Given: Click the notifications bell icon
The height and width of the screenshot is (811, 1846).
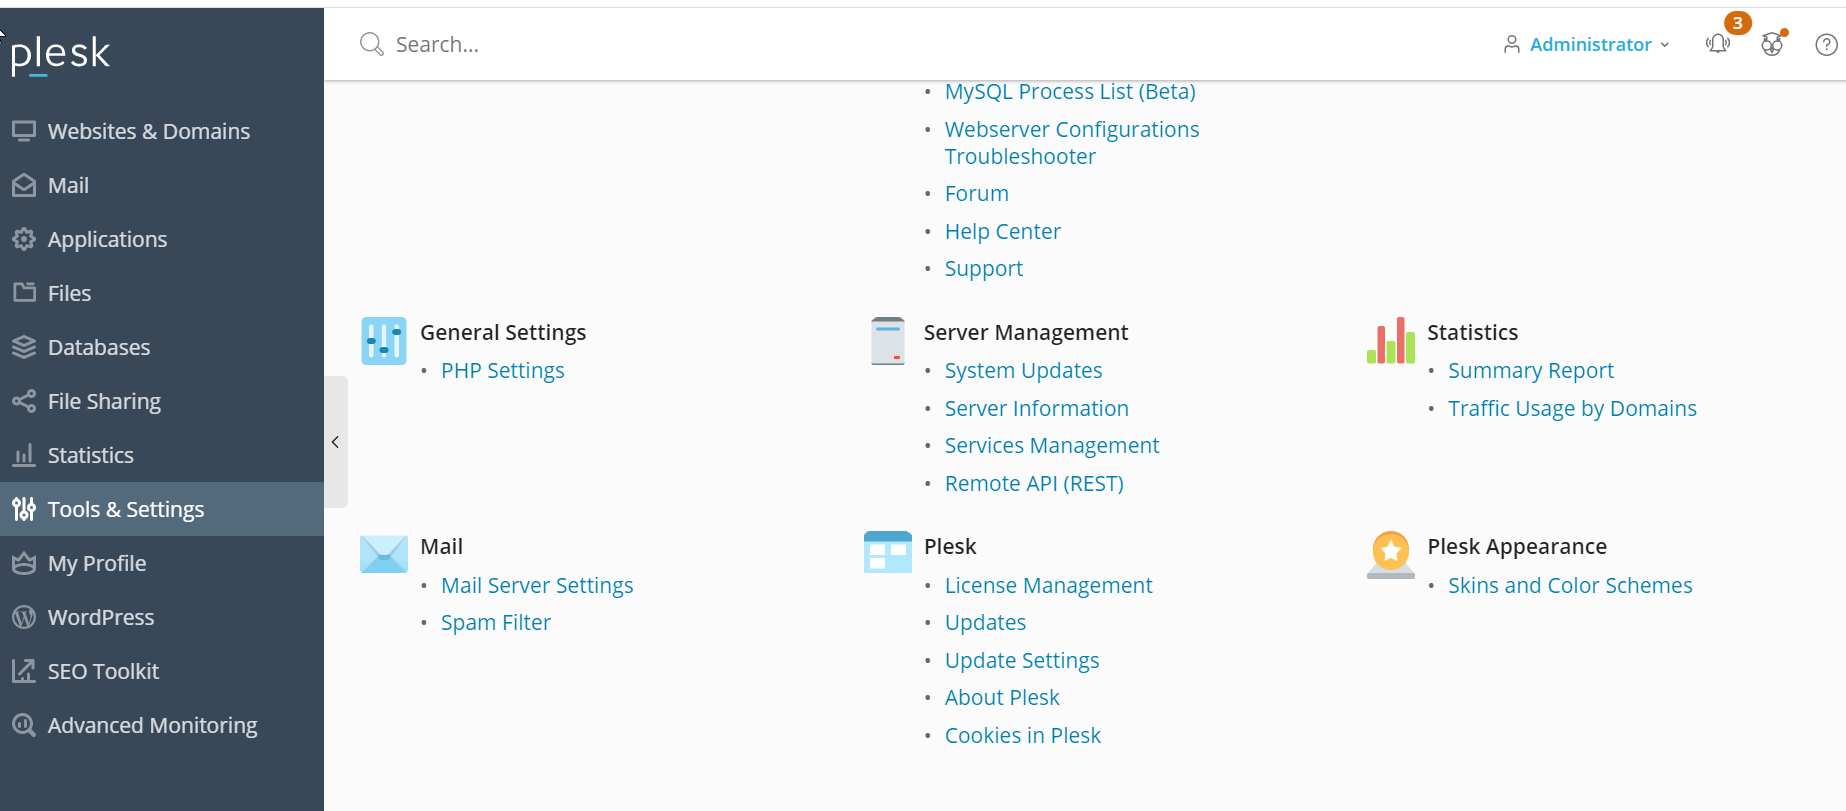Looking at the screenshot, I should (x=1718, y=44).
